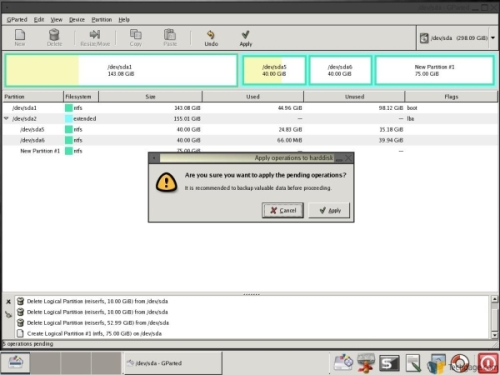
Task: Click the /dev/sda - GParted taskbar button
Action: point(173,363)
